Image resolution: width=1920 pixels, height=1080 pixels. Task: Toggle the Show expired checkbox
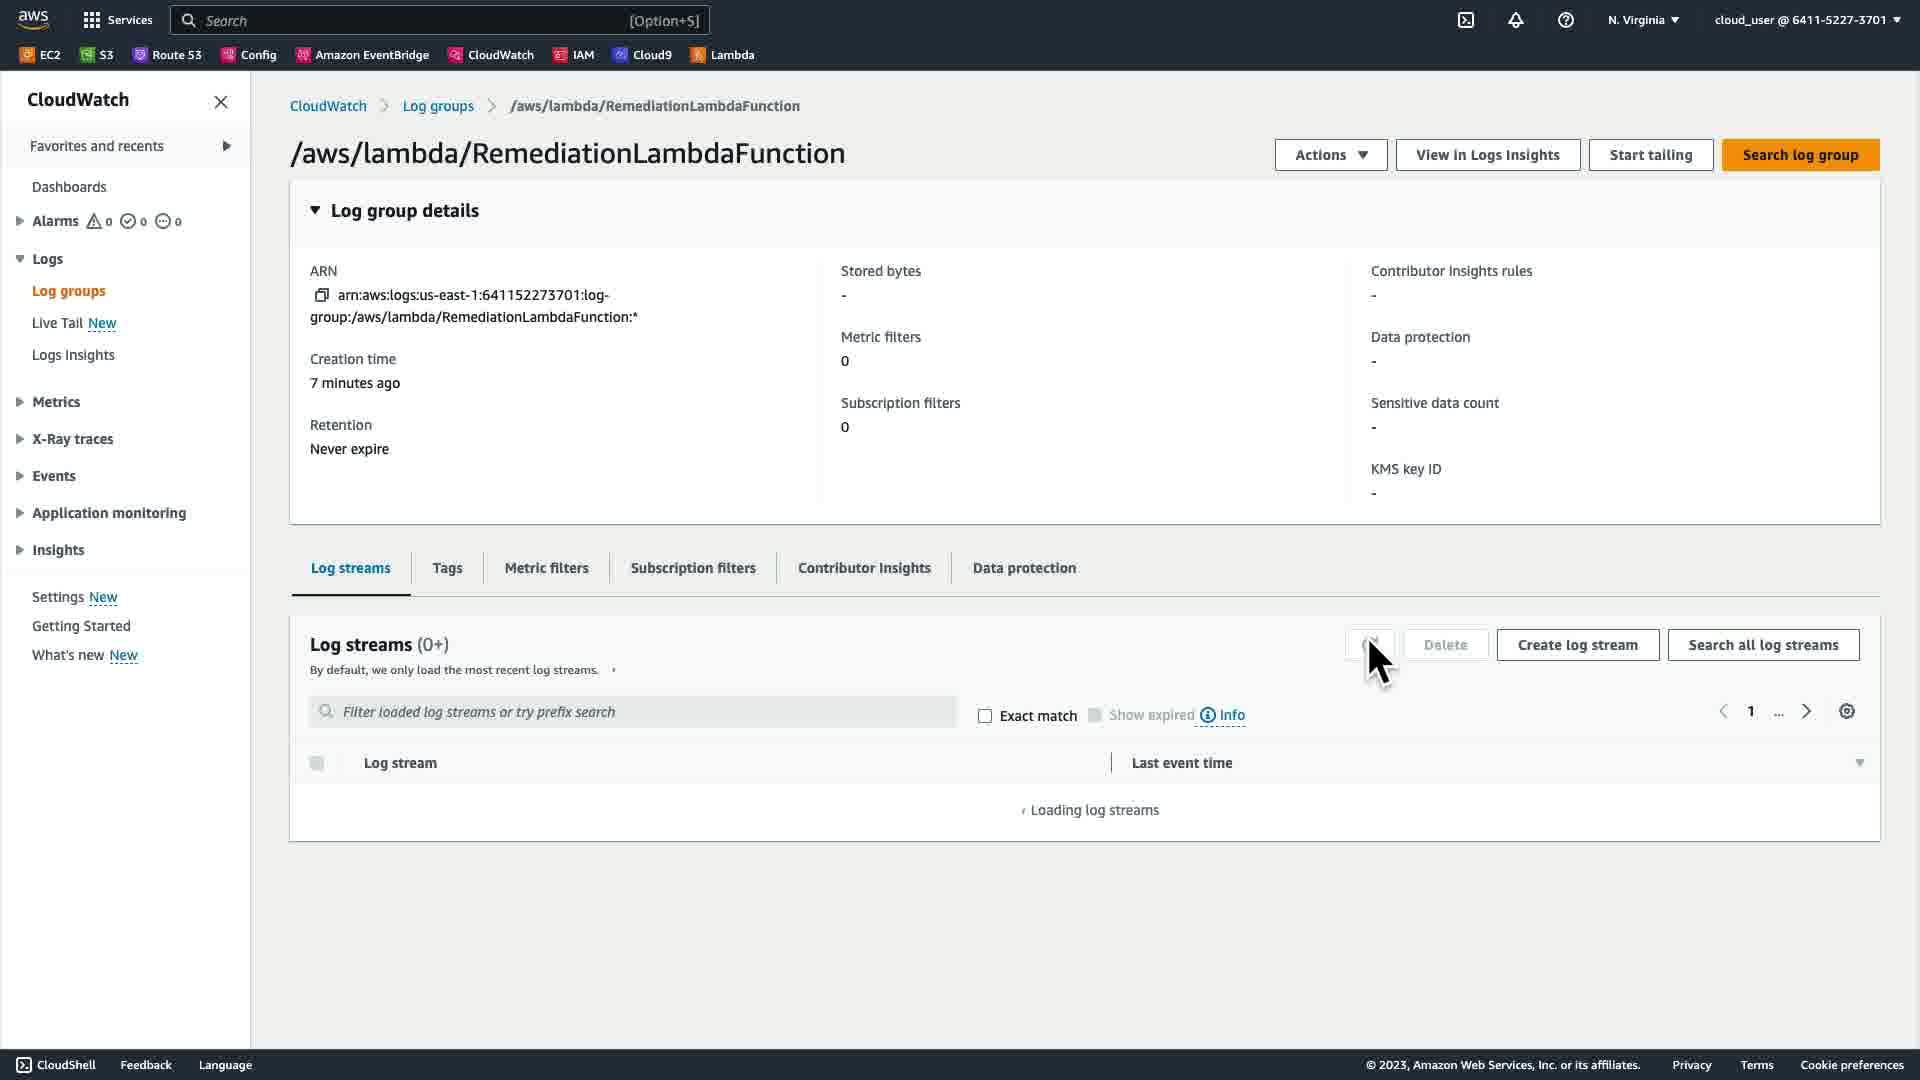tap(1095, 715)
